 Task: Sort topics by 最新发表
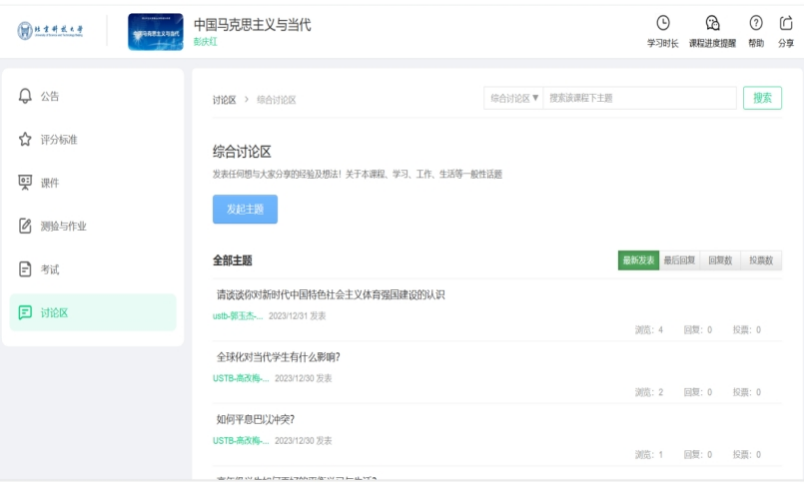[x=638, y=260]
